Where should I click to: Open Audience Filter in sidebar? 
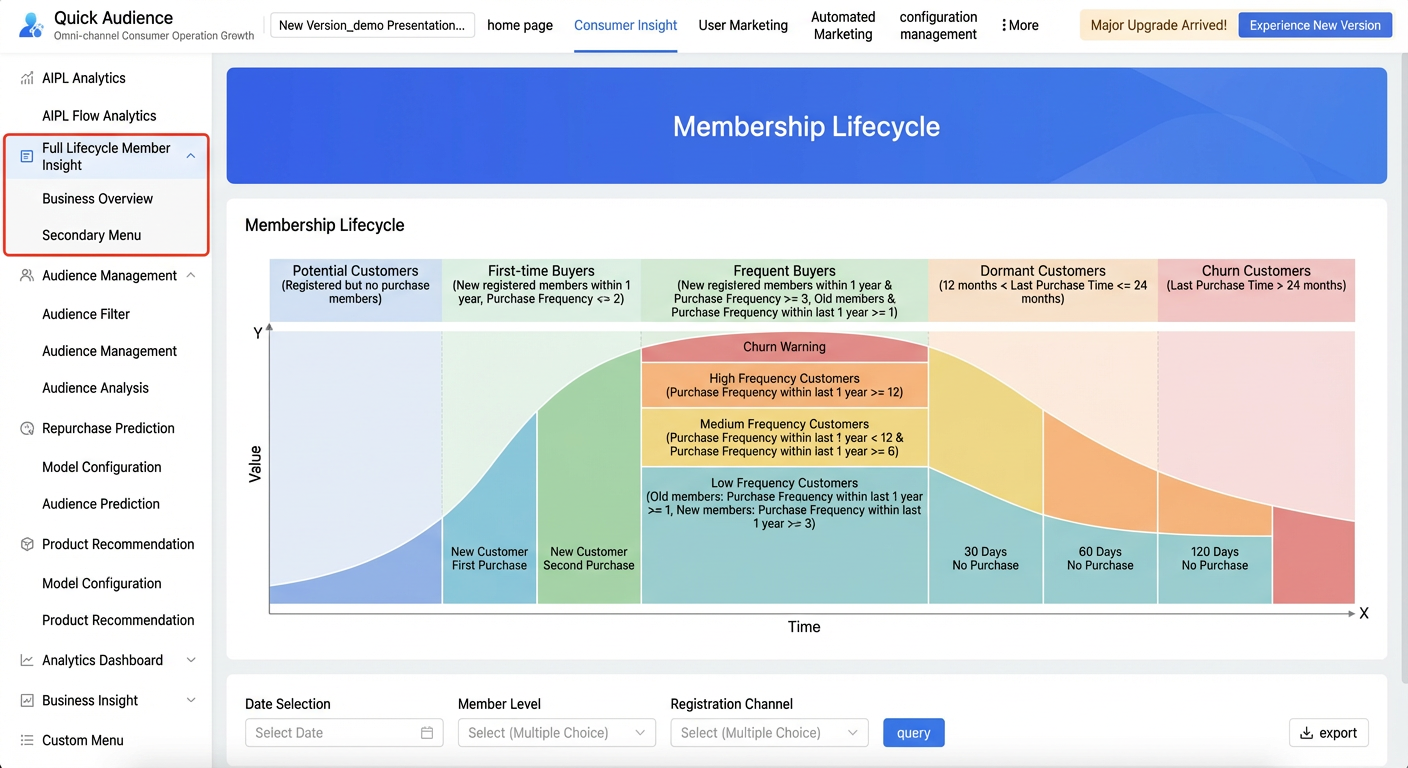click(86, 314)
